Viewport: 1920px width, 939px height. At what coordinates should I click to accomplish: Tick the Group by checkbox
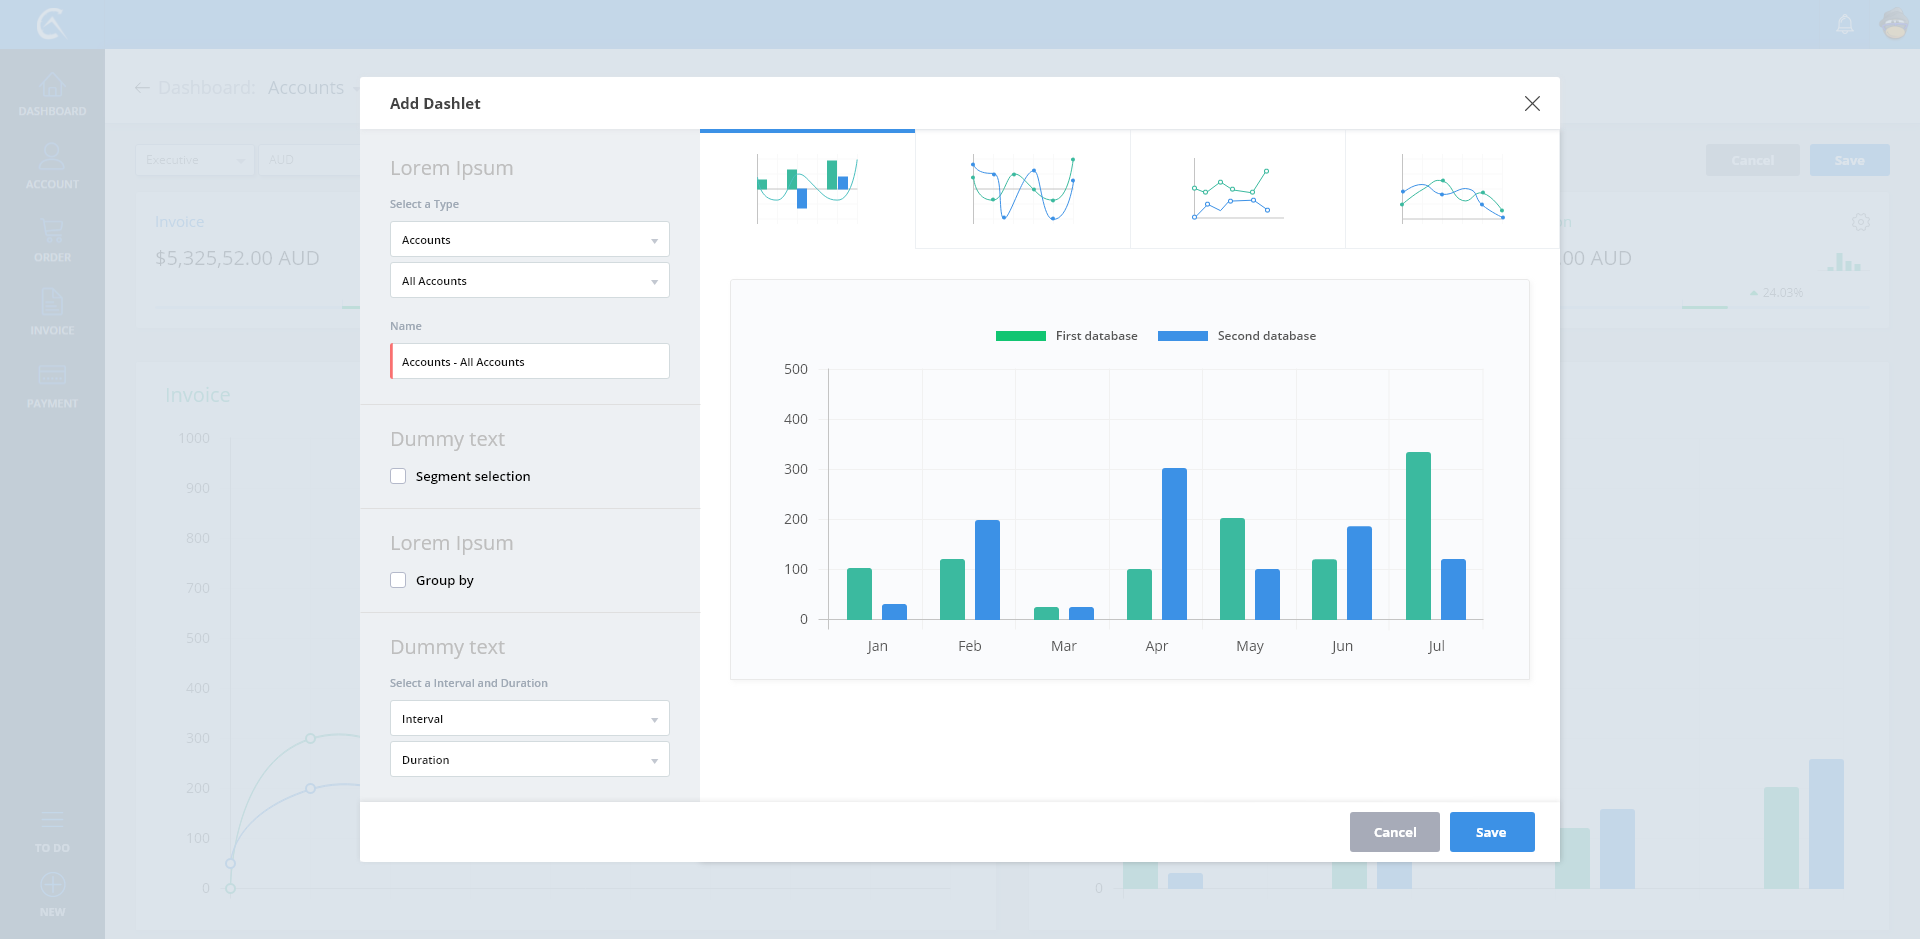coord(398,581)
